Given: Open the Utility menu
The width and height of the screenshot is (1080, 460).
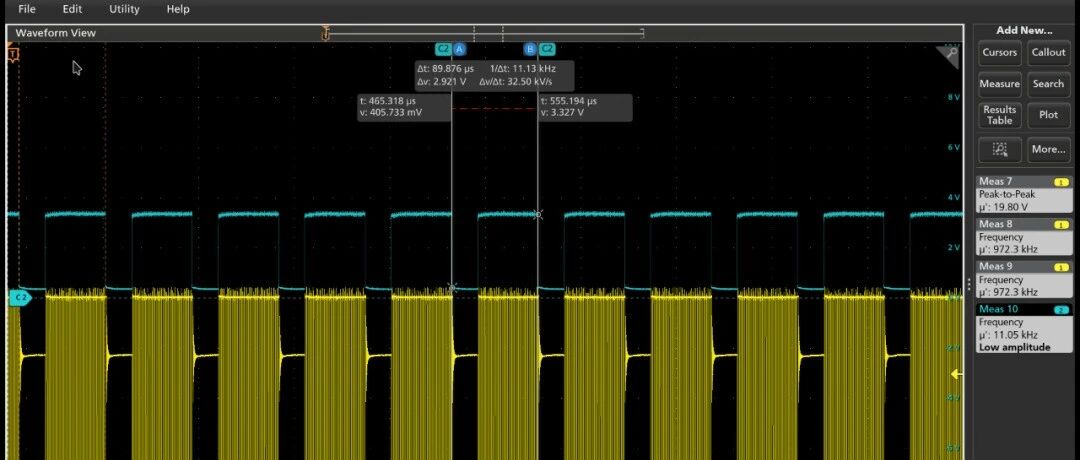Looking at the screenshot, I should (124, 9).
